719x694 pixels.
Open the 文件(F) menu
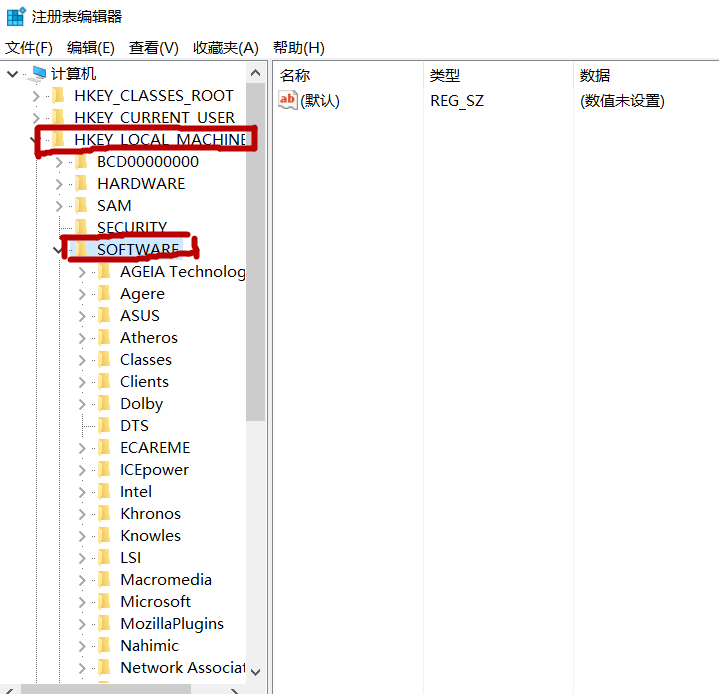[x=28, y=48]
